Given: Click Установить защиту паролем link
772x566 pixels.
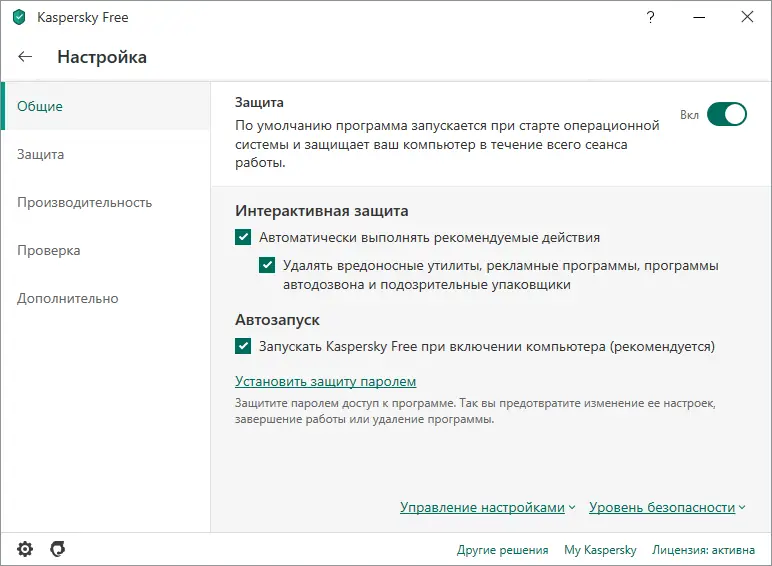Looking at the screenshot, I should point(325,381).
